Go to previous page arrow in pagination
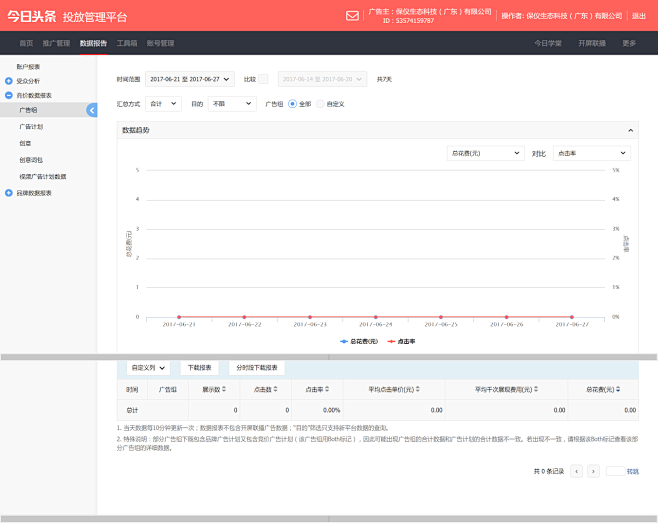658x523 pixels. click(x=577, y=470)
